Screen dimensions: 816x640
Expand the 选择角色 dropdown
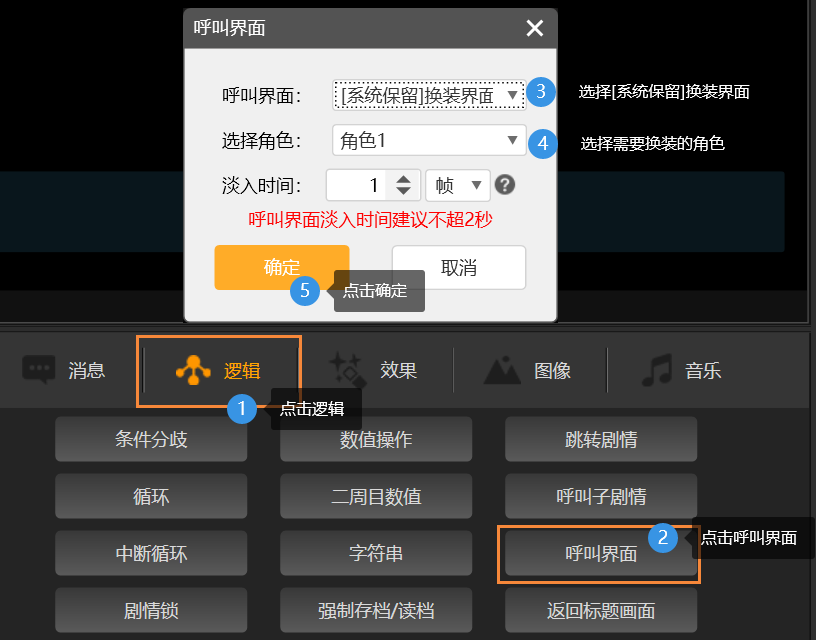428,141
